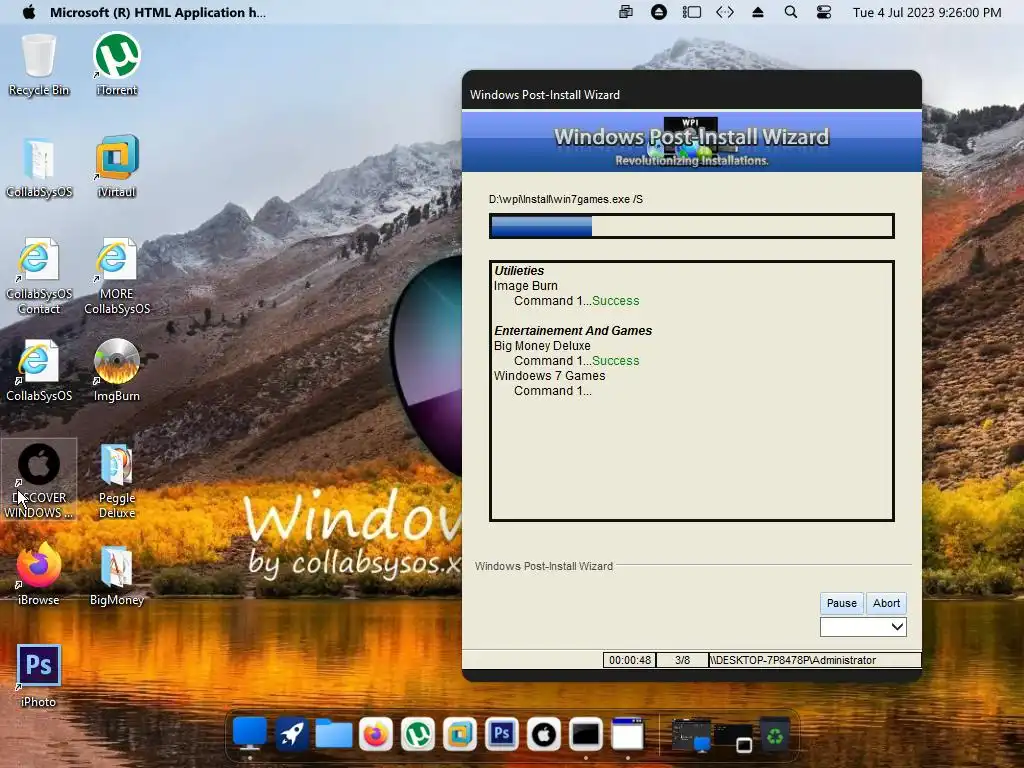
Task: Click 'Success' under Image Burn
Action: (615, 301)
